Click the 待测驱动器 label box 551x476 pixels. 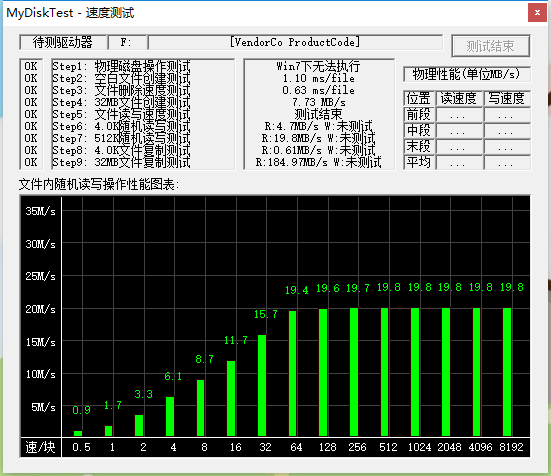[x=63, y=43]
